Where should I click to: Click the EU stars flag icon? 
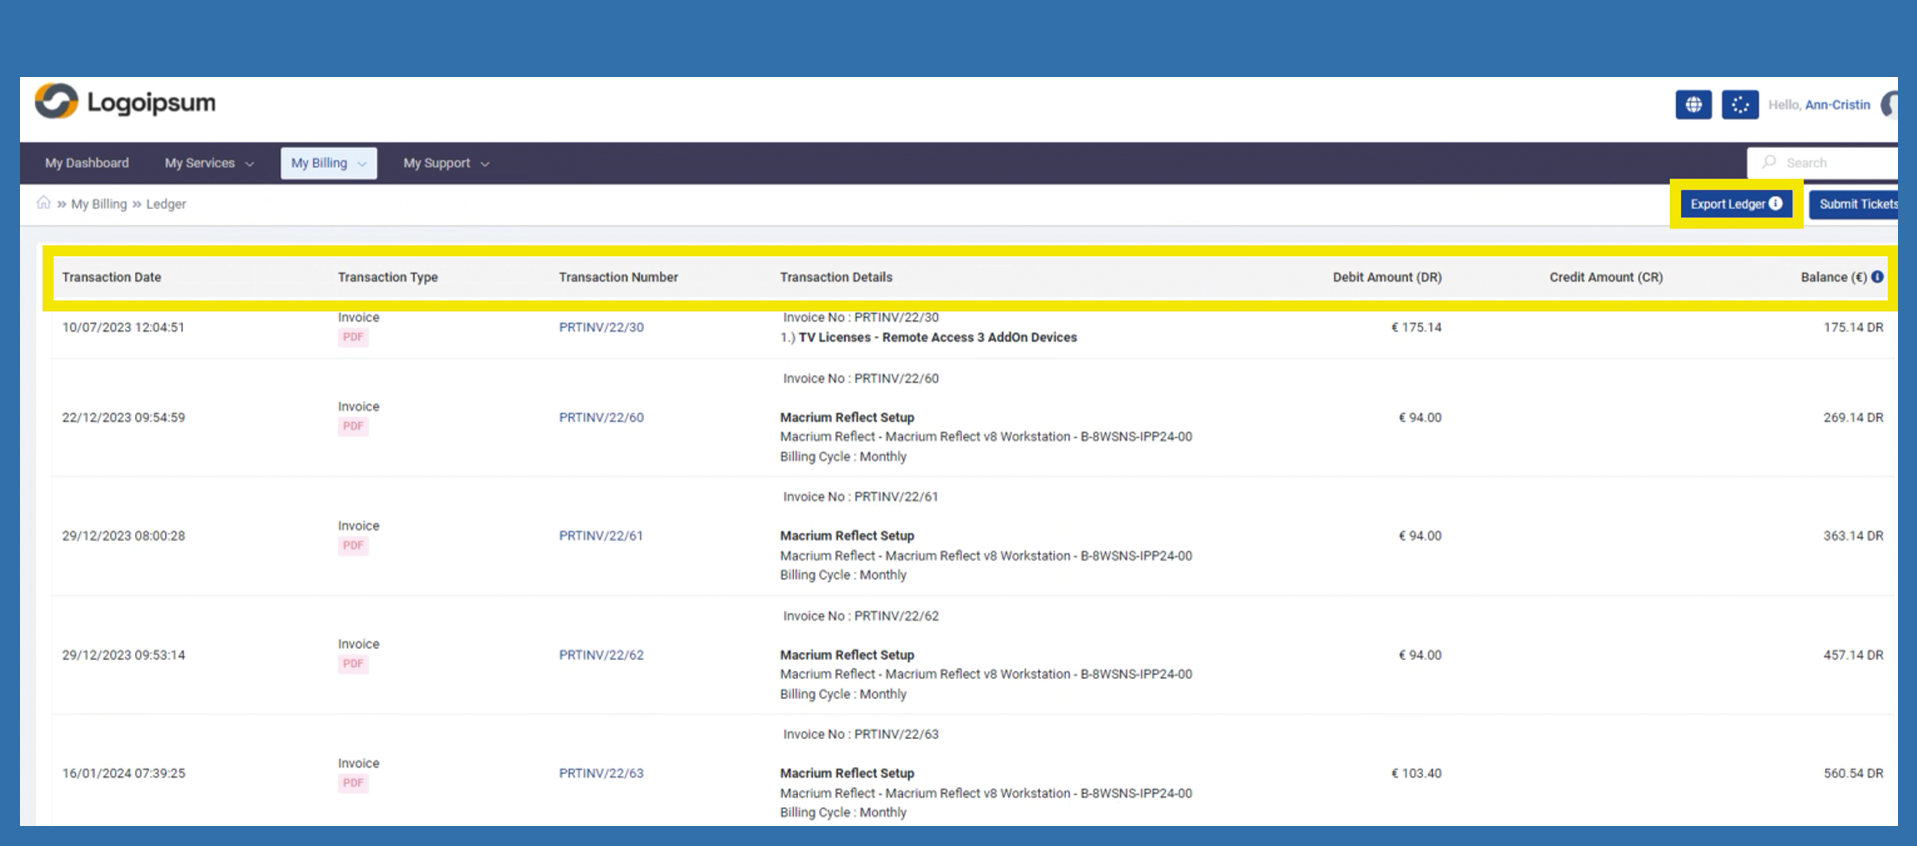click(1740, 105)
